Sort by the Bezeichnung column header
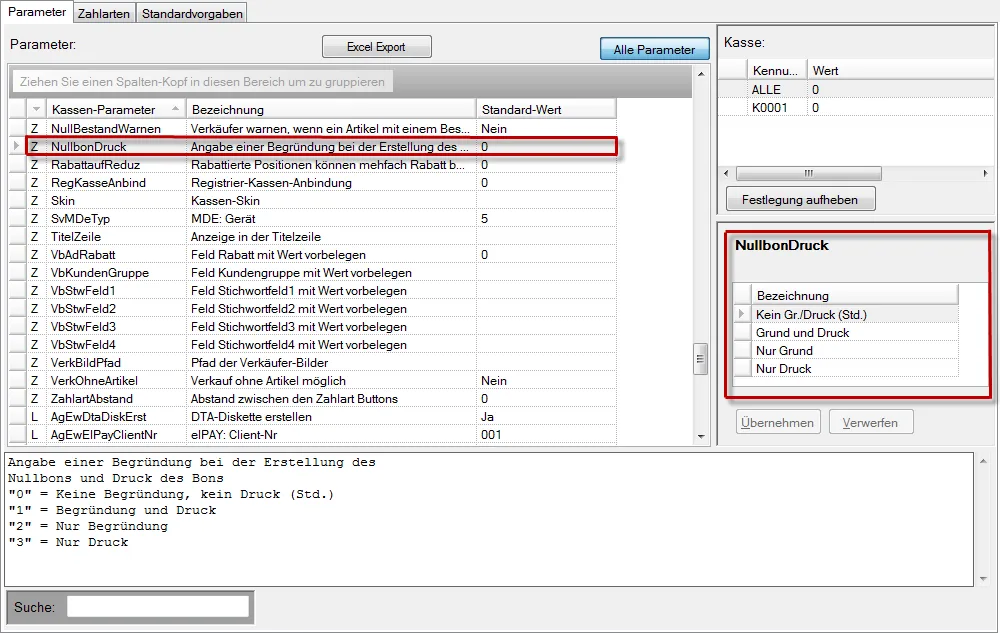The width and height of the screenshot is (1000, 634). tap(330, 109)
